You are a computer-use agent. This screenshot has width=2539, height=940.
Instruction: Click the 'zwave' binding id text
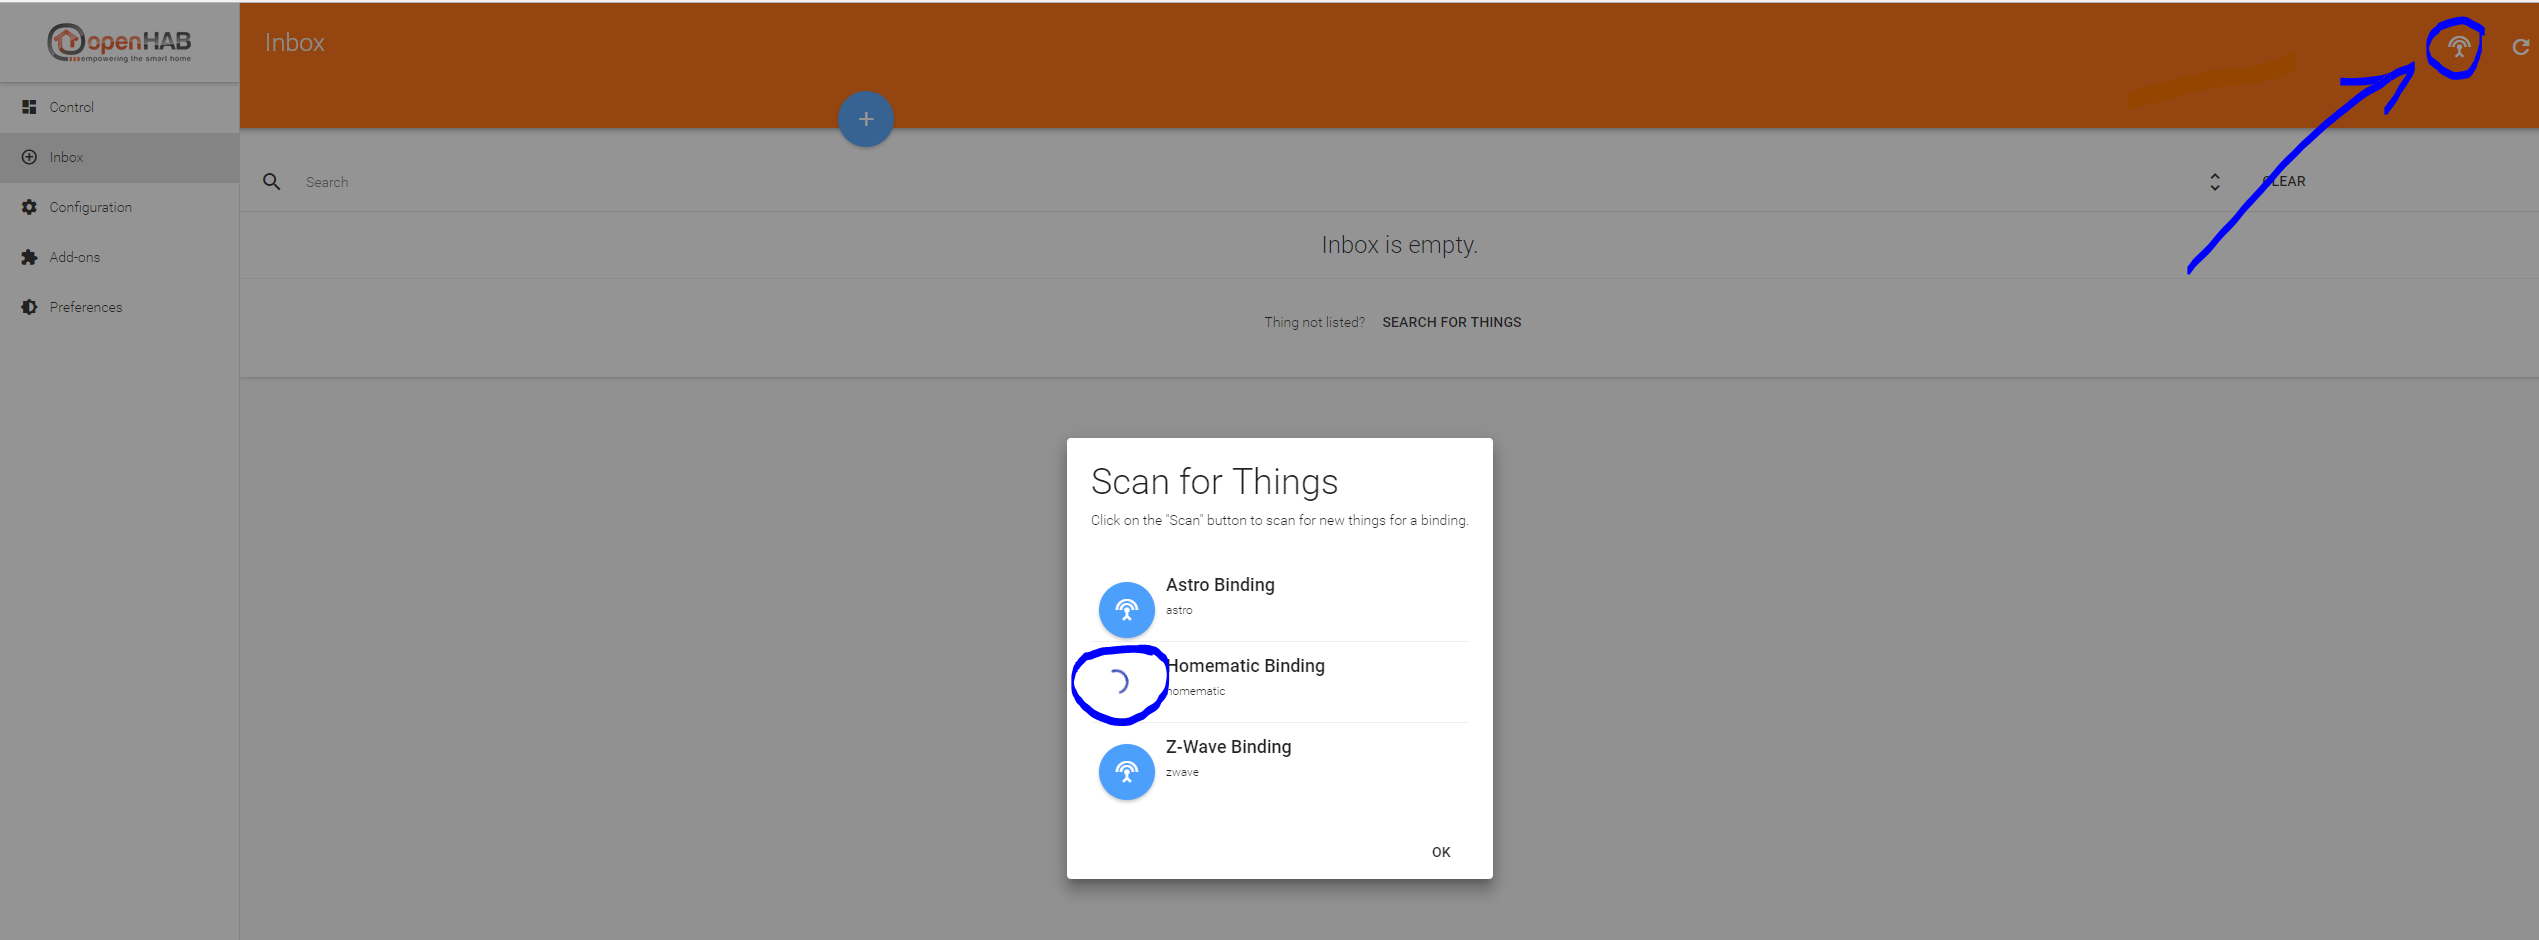pos(1182,772)
